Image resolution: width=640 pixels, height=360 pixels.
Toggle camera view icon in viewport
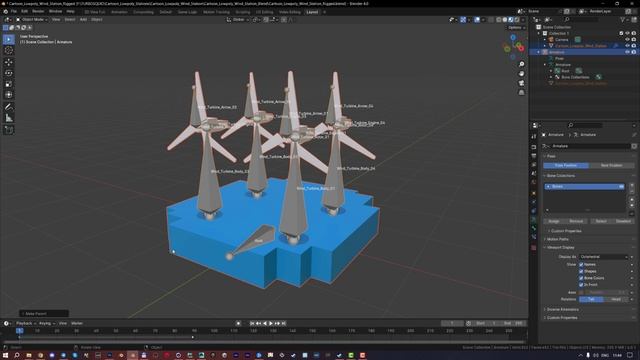(521, 83)
